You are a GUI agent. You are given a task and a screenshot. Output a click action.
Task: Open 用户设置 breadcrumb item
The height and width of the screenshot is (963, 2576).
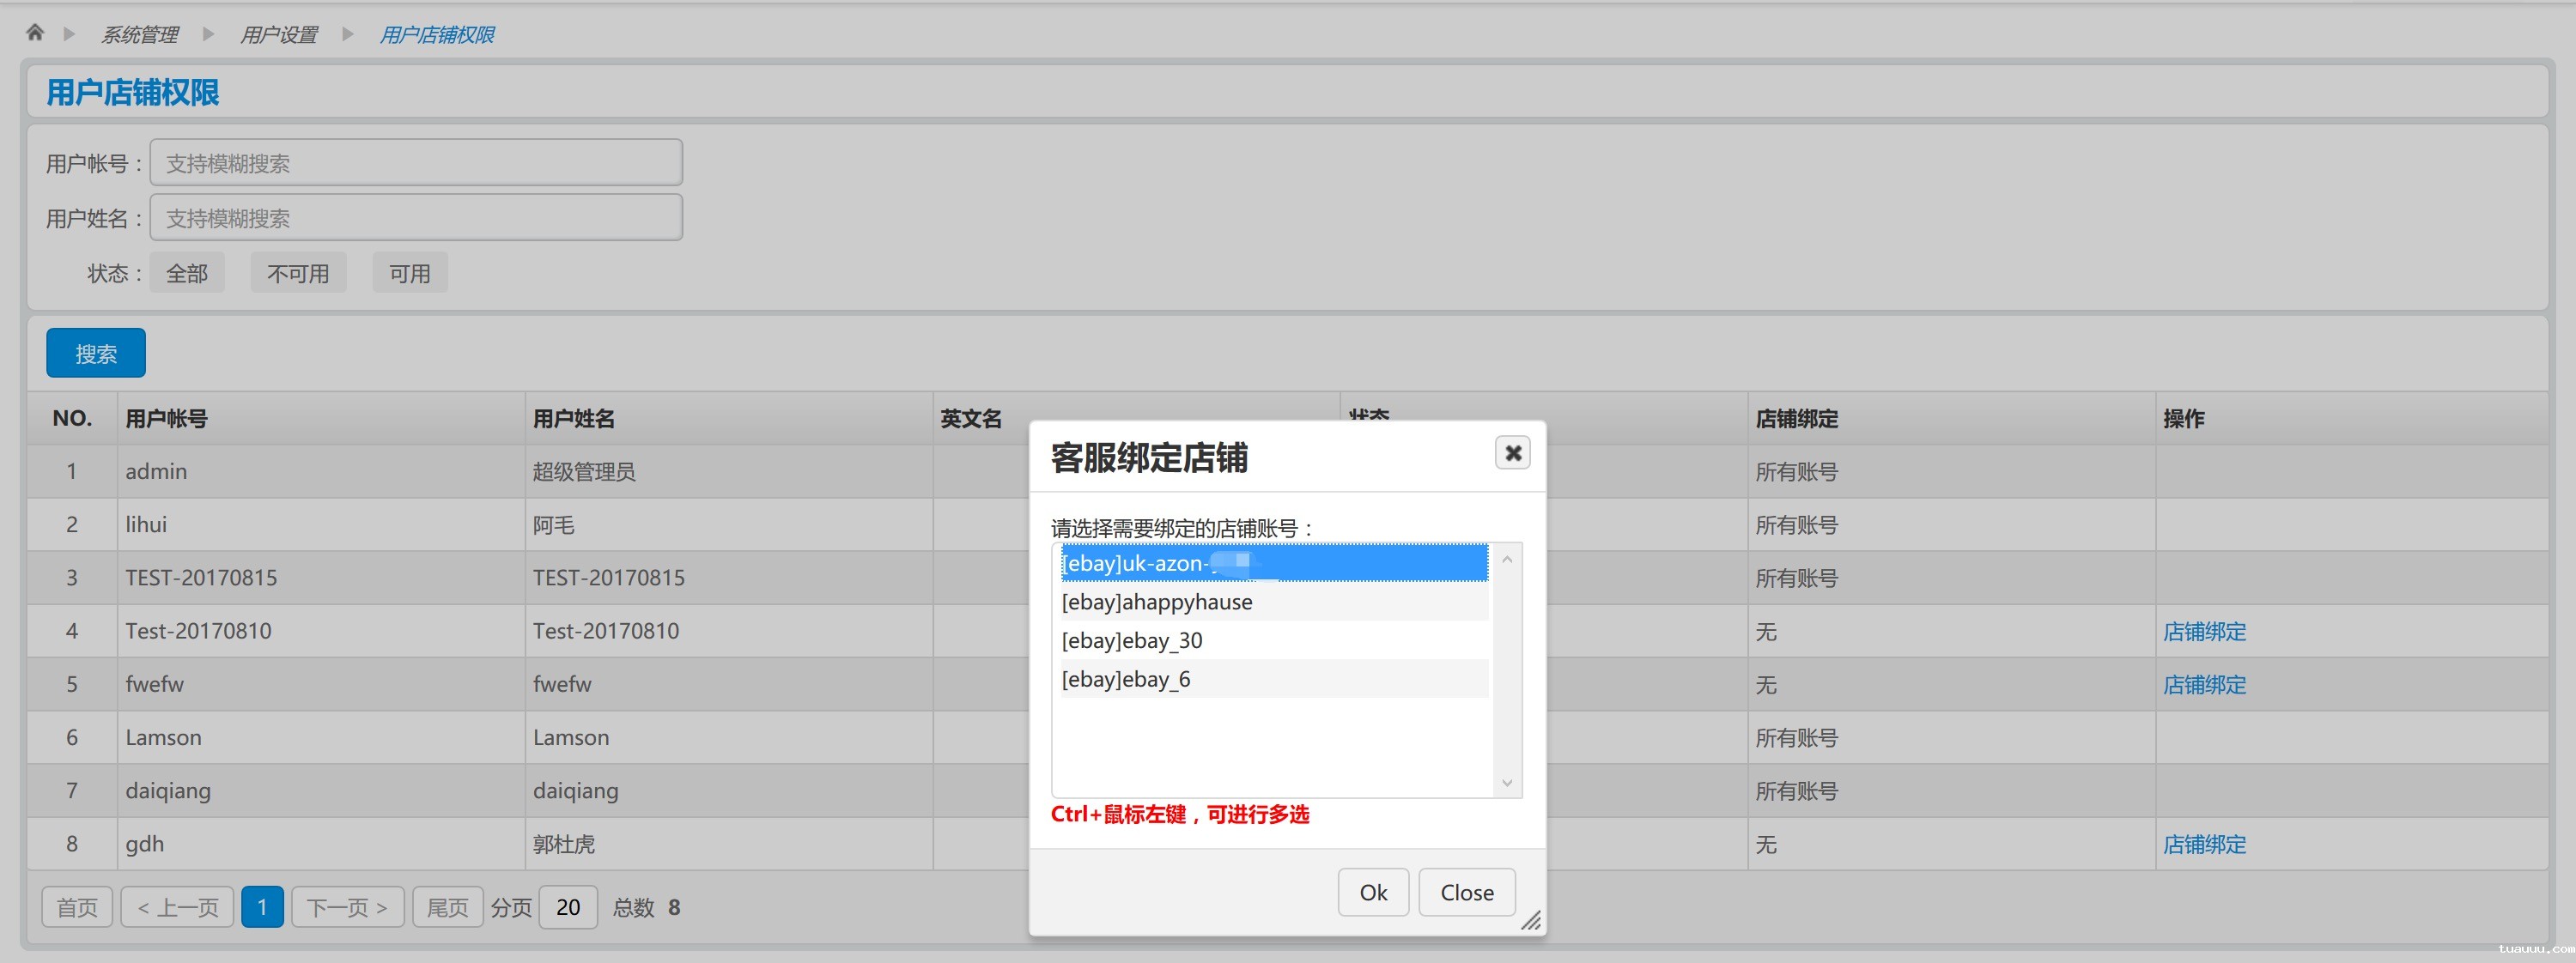(x=278, y=35)
